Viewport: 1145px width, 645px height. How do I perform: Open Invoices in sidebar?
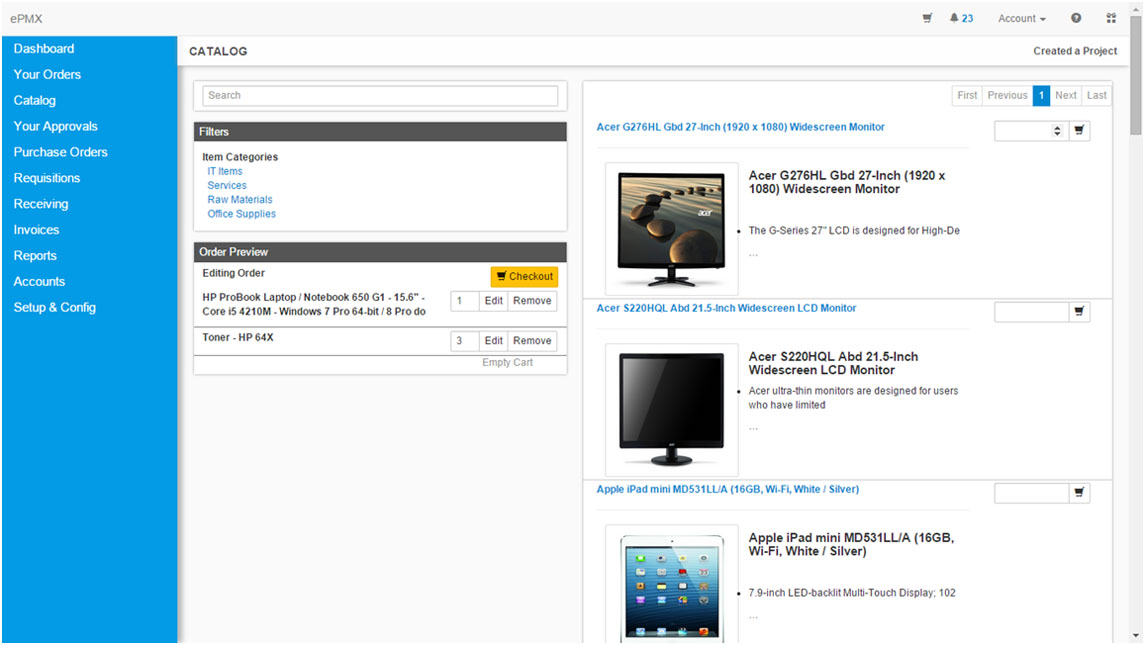(36, 230)
